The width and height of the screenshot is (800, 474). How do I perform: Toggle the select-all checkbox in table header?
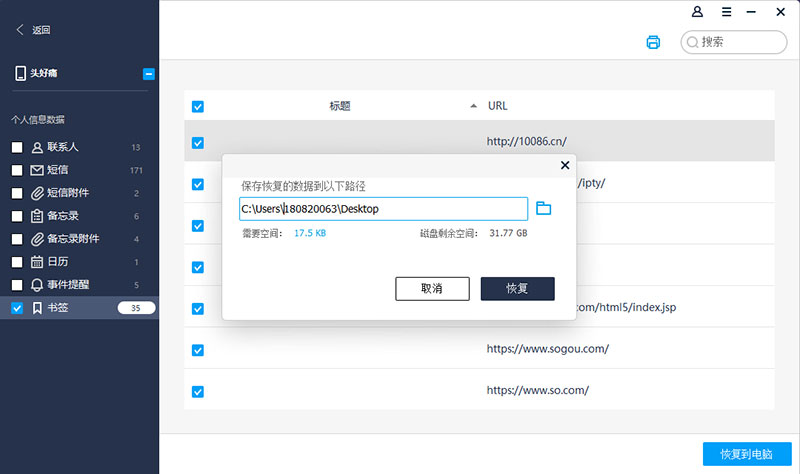click(197, 106)
